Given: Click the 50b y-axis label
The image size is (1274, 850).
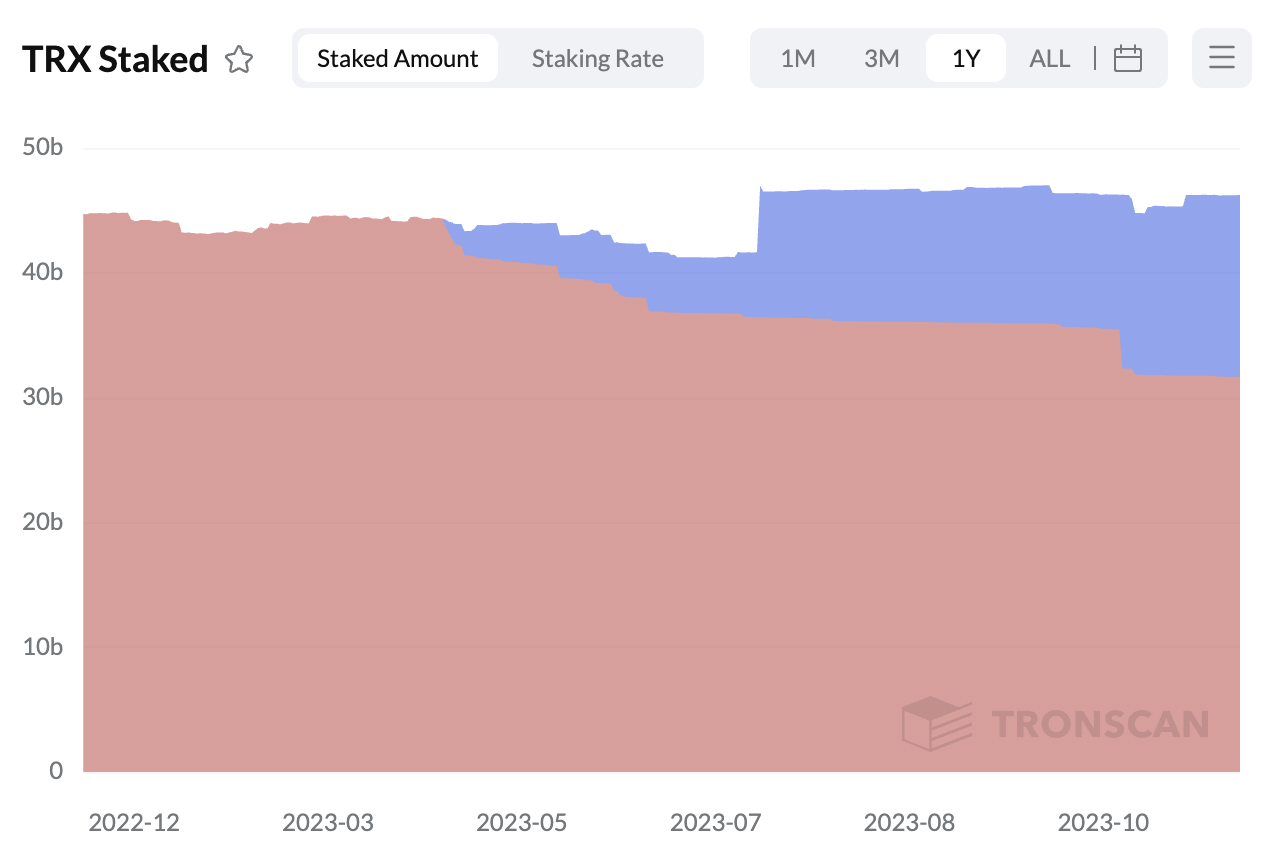Looking at the screenshot, I should click(x=42, y=148).
